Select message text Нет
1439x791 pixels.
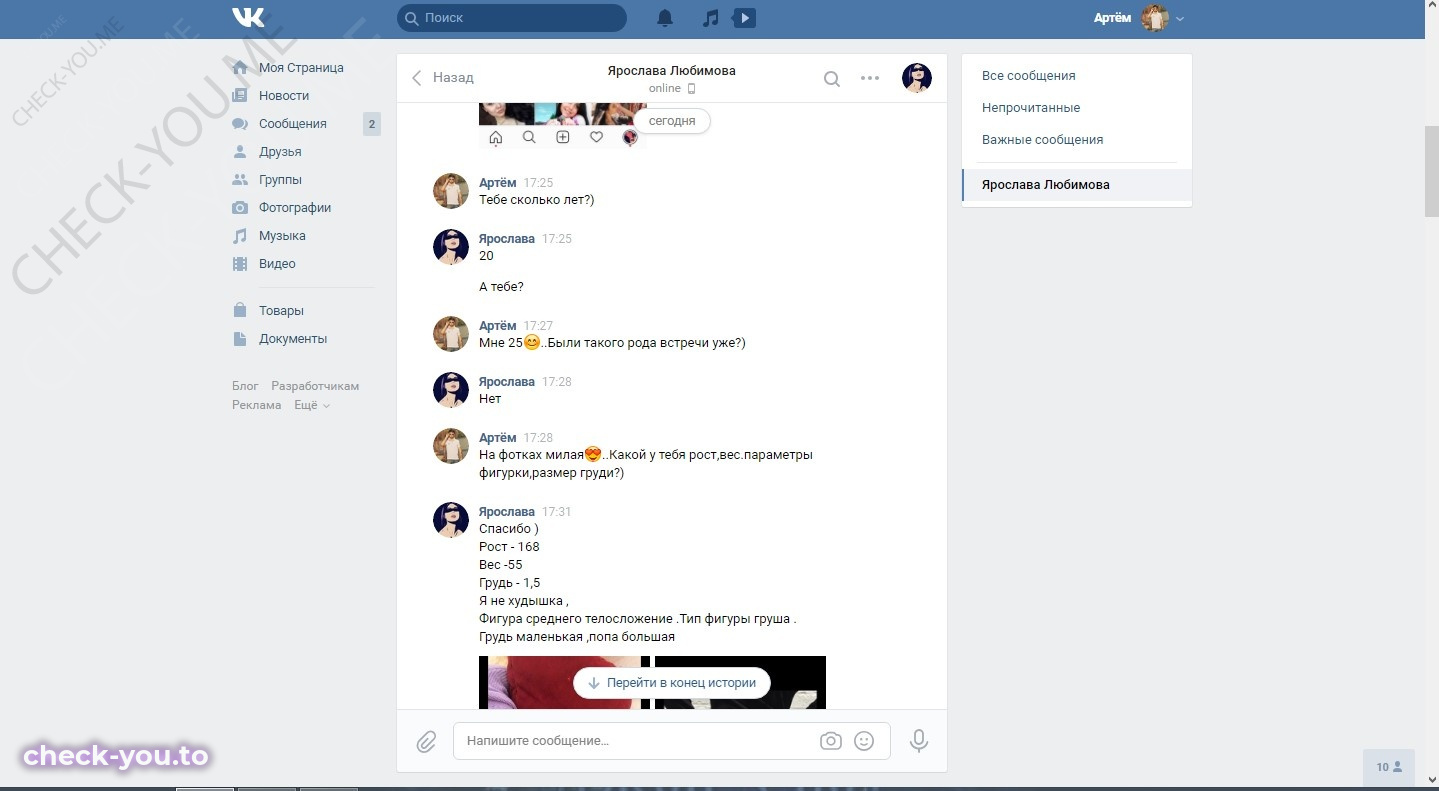click(x=490, y=399)
